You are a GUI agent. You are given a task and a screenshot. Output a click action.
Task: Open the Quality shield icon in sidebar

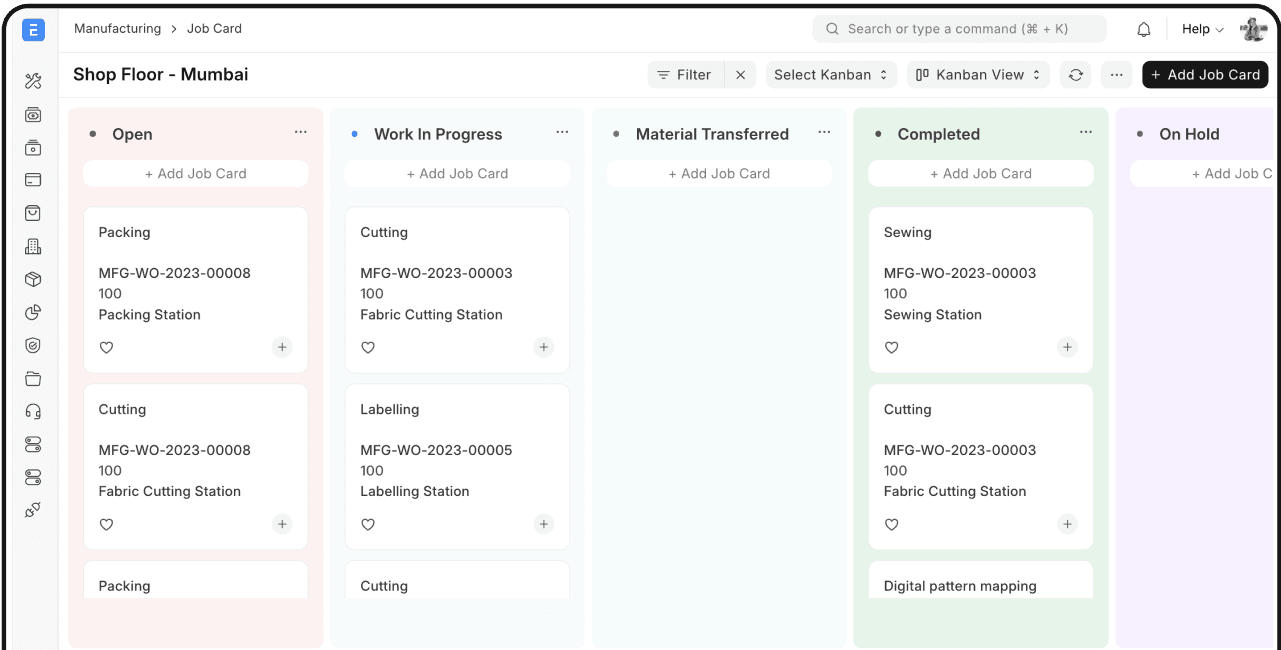(33, 345)
